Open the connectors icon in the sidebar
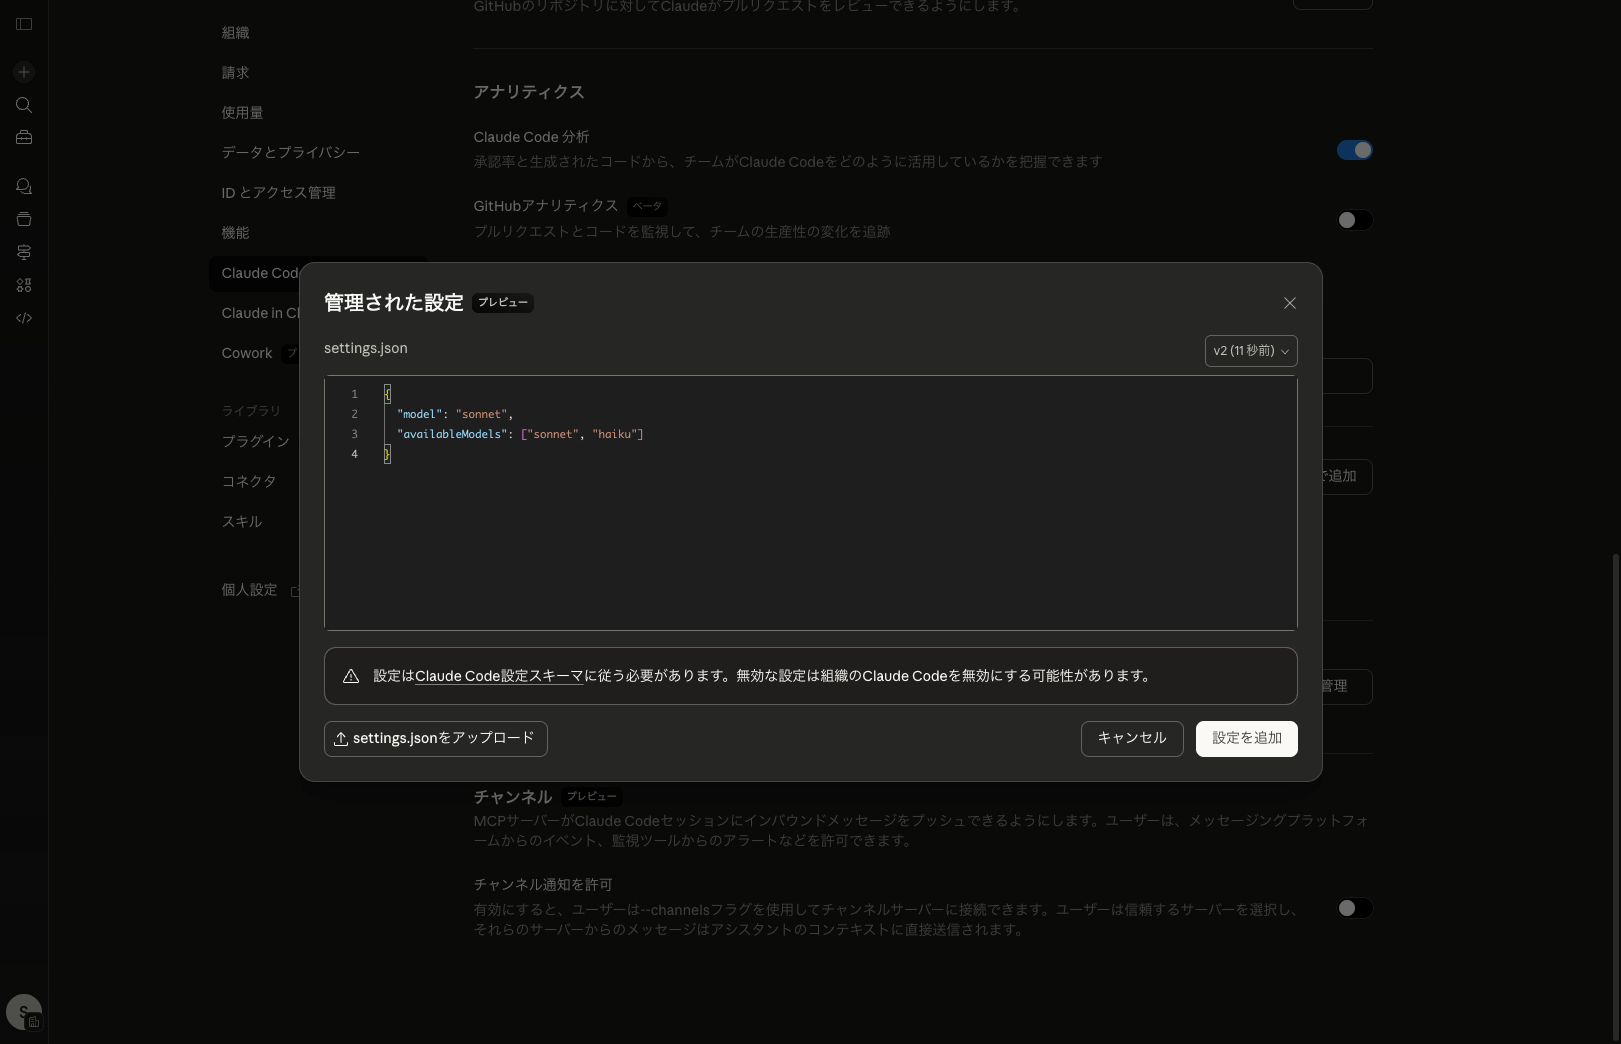Screen dimensions: 1621x1044 [x=23, y=252]
